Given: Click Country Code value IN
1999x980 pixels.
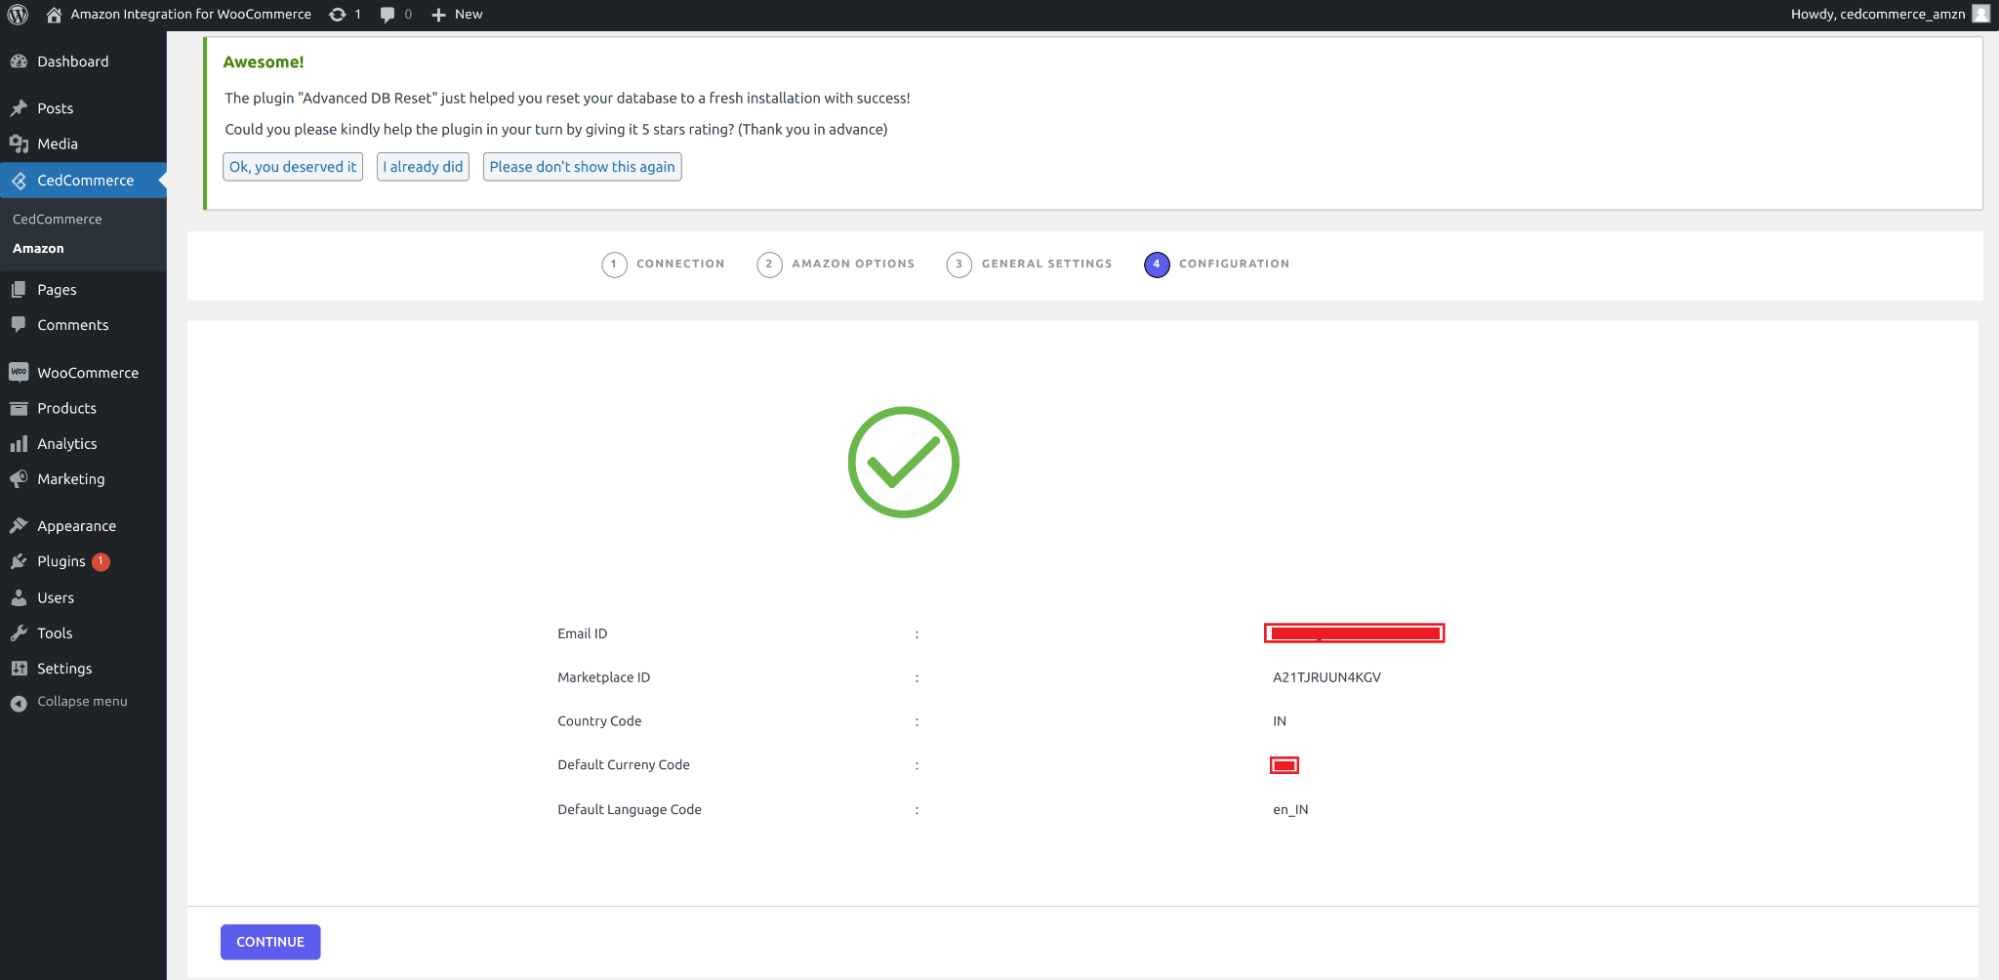Looking at the screenshot, I should tap(1279, 721).
